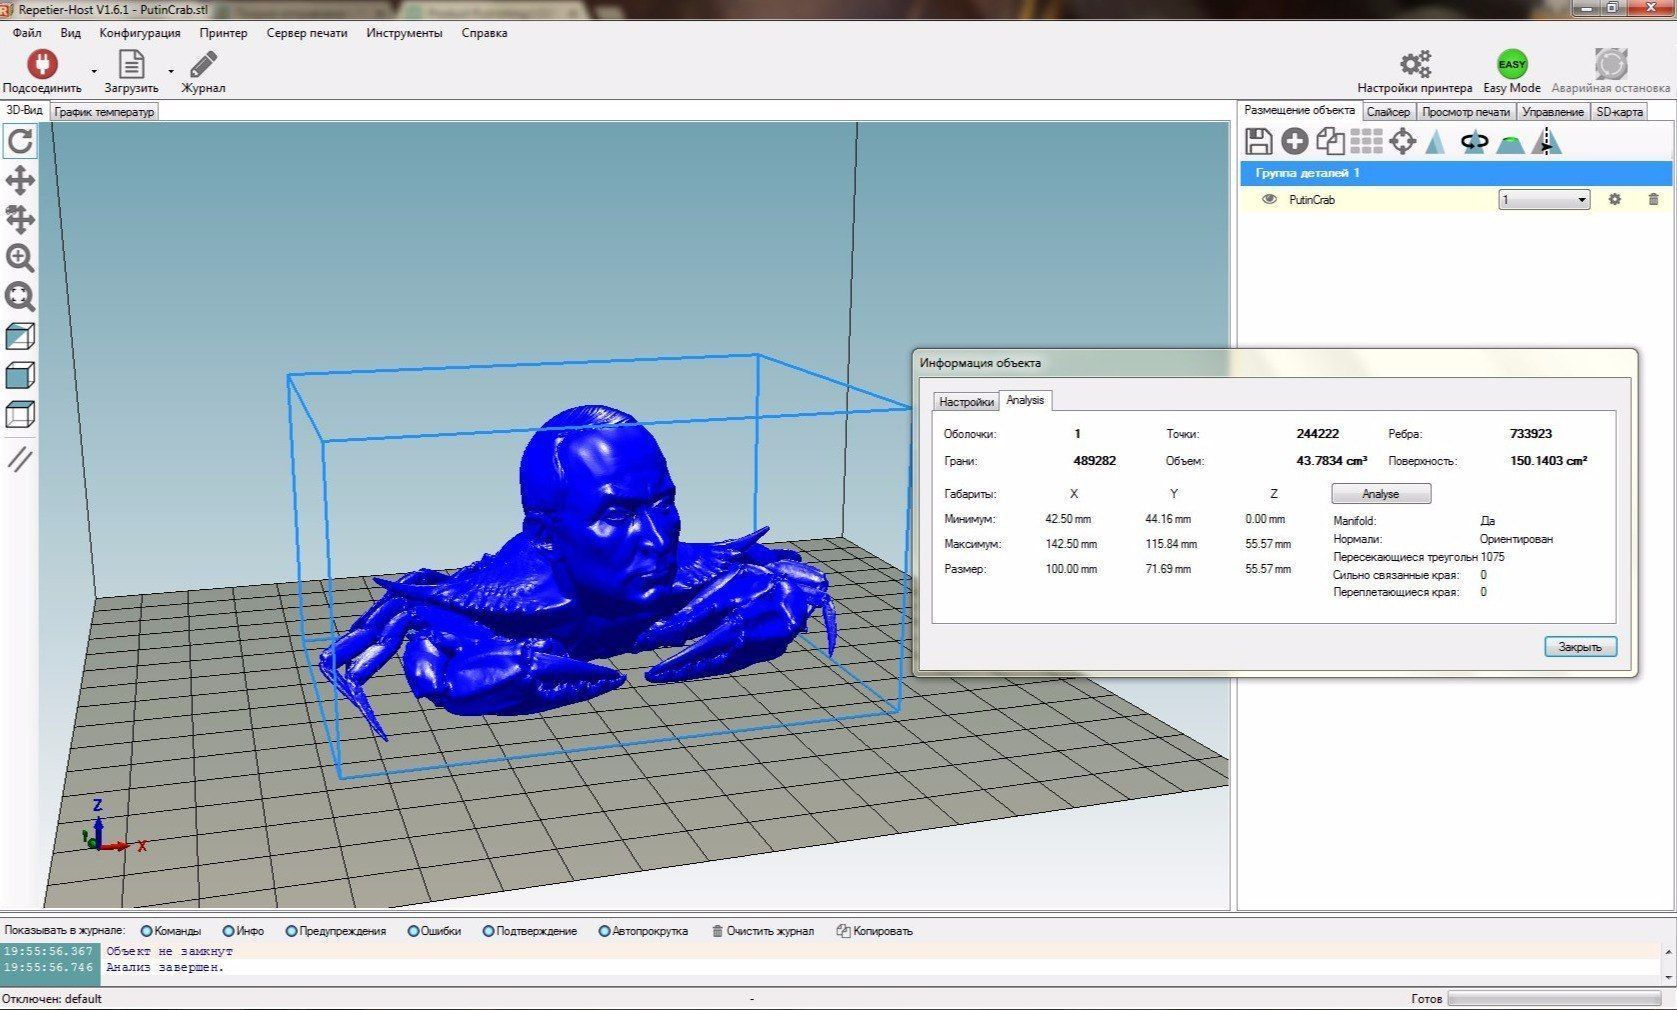Click the scale object cone icon
This screenshot has height=1010, width=1677.
[1436, 142]
